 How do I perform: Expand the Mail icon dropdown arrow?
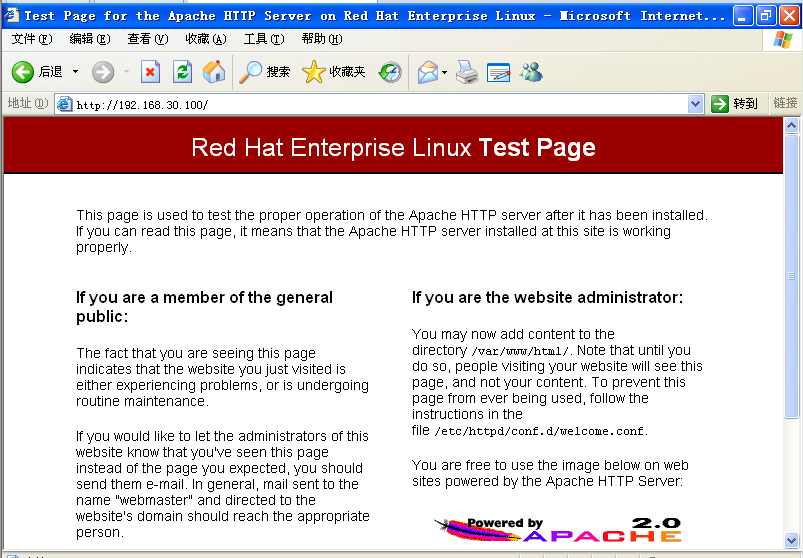(445, 72)
